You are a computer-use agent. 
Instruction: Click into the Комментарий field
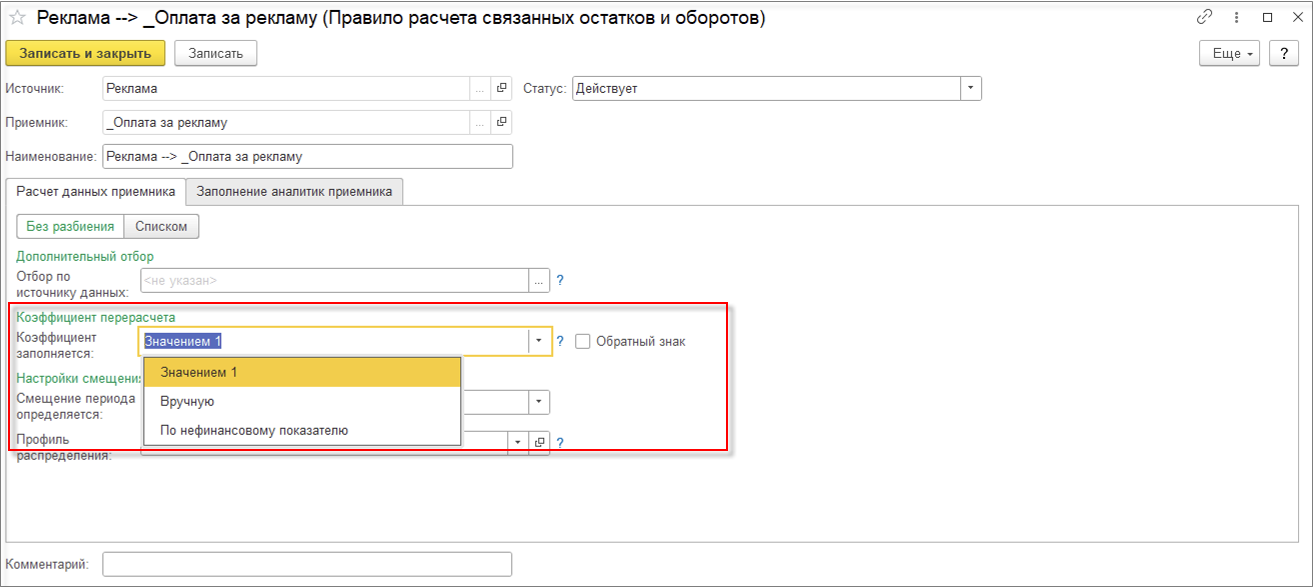pyautogui.click(x=307, y=564)
